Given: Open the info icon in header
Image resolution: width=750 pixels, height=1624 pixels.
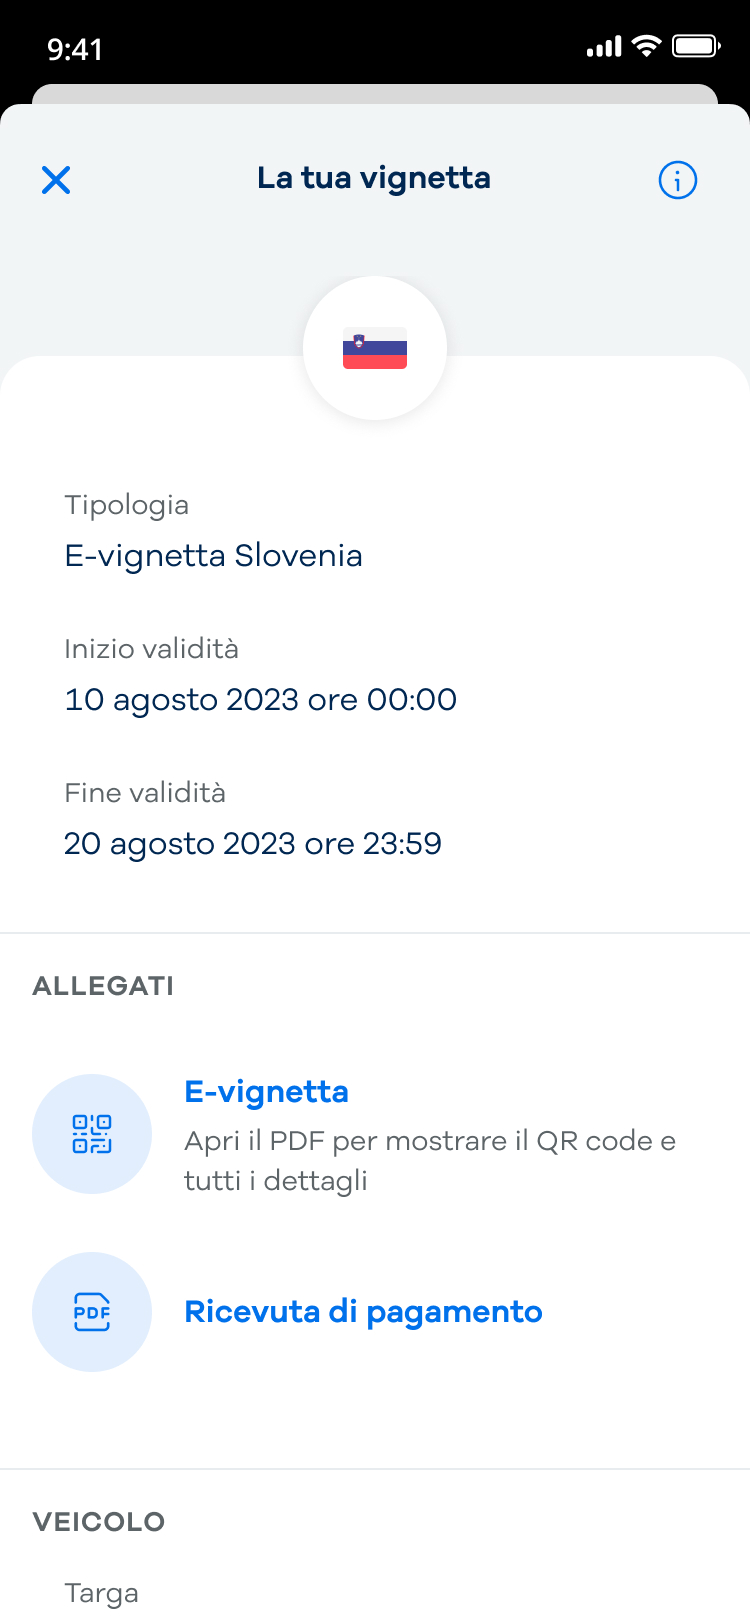Looking at the screenshot, I should pos(677,181).
